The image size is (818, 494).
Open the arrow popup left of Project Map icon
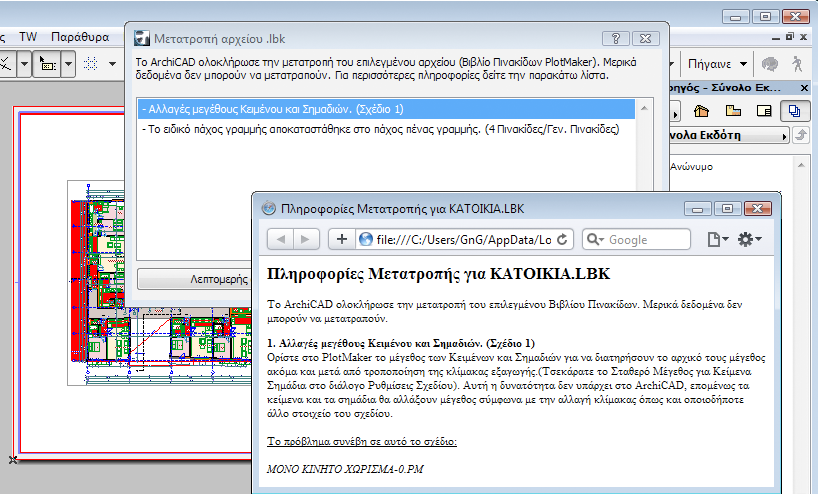675,113
